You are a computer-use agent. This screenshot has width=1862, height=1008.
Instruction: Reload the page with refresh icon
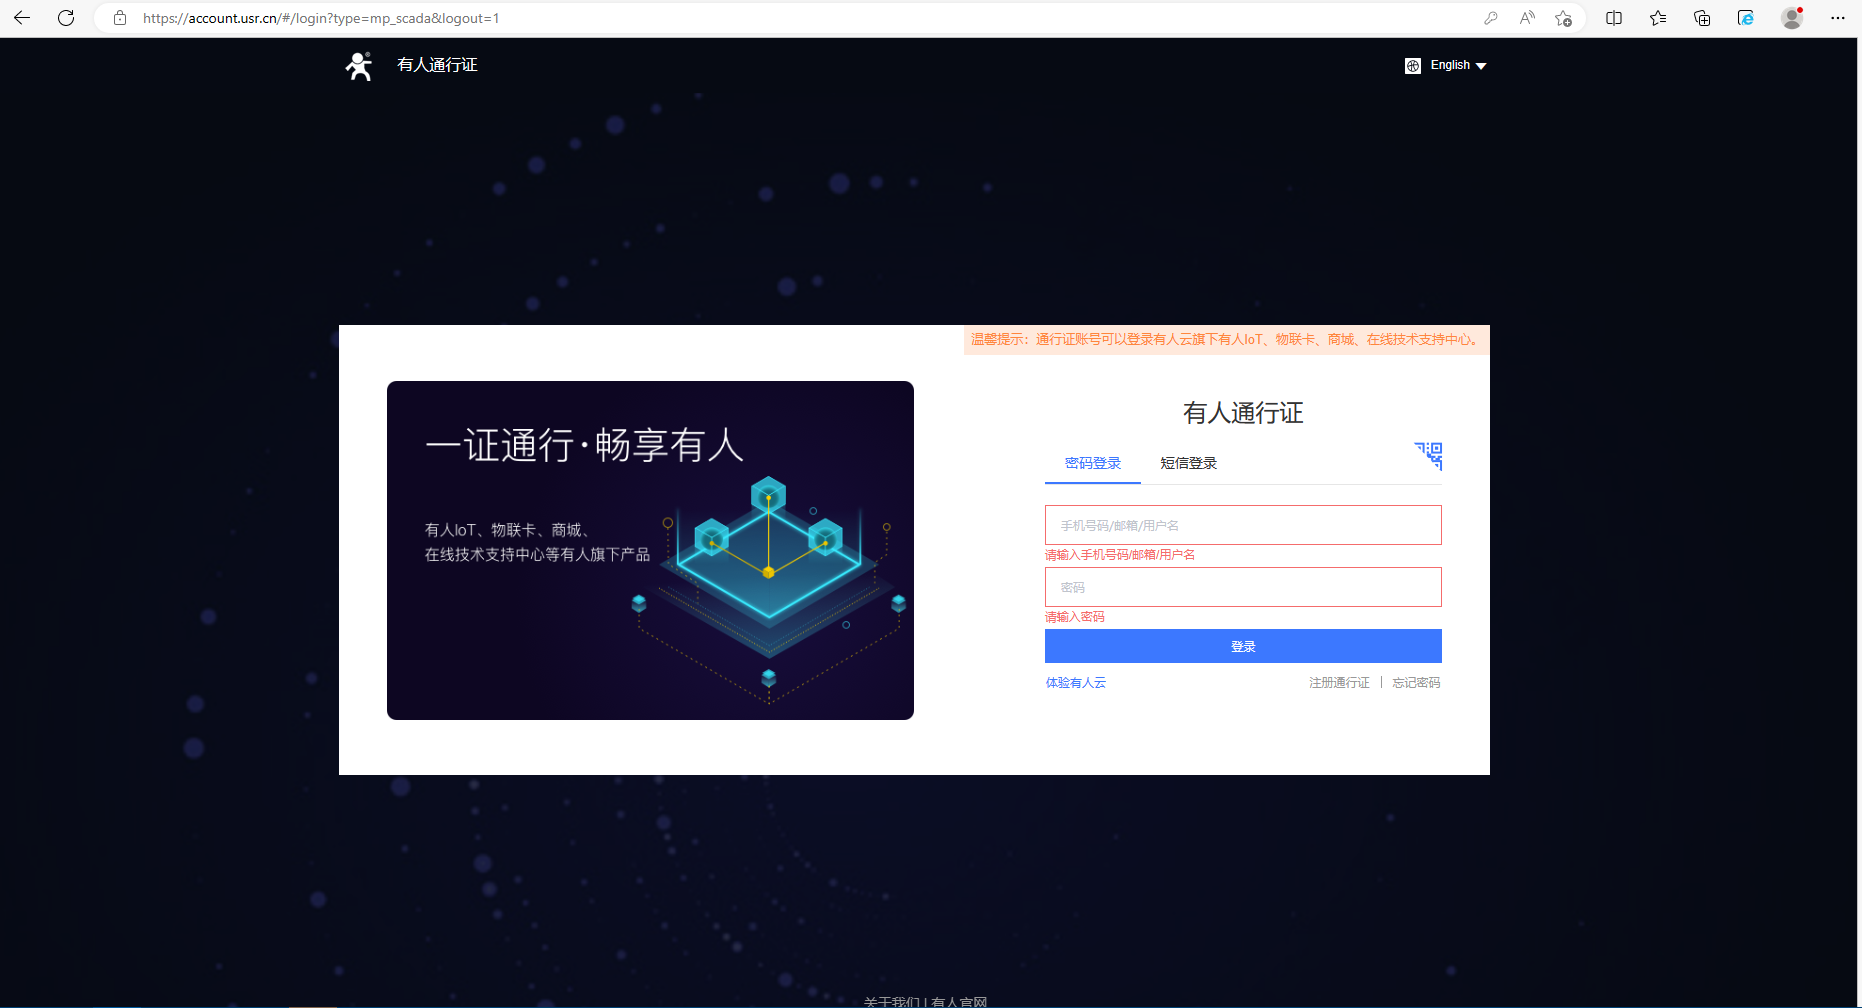66,18
